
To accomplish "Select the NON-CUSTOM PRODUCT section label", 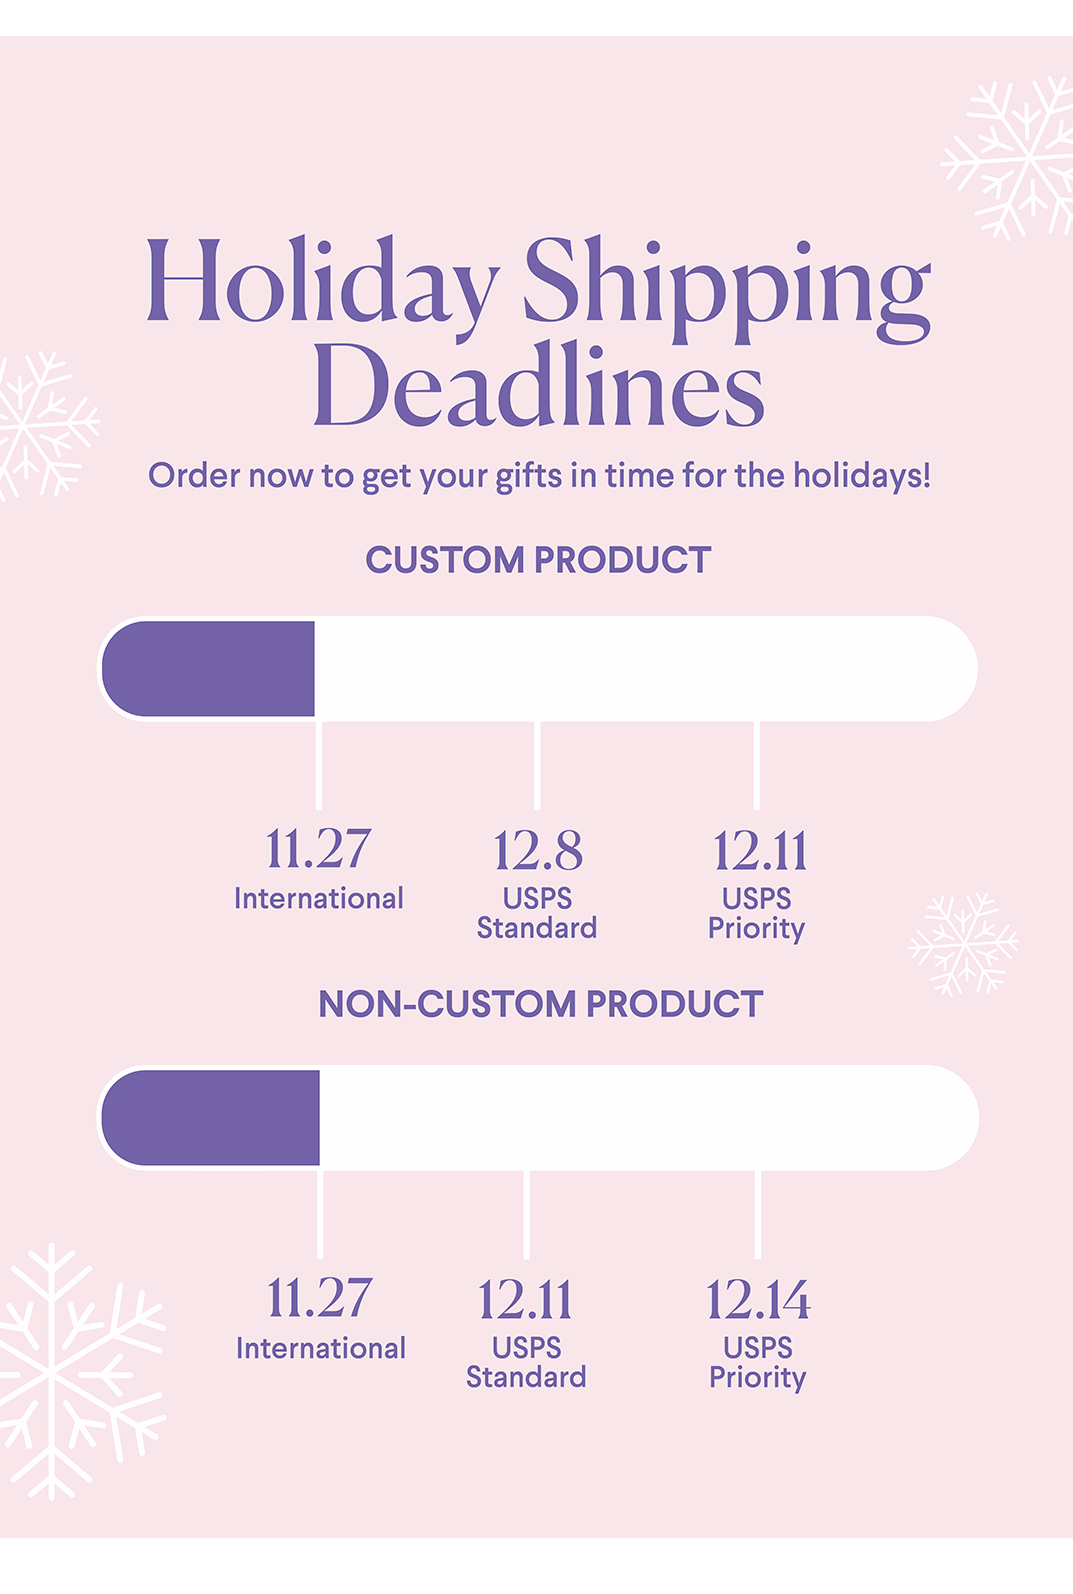I will pos(540,1004).
